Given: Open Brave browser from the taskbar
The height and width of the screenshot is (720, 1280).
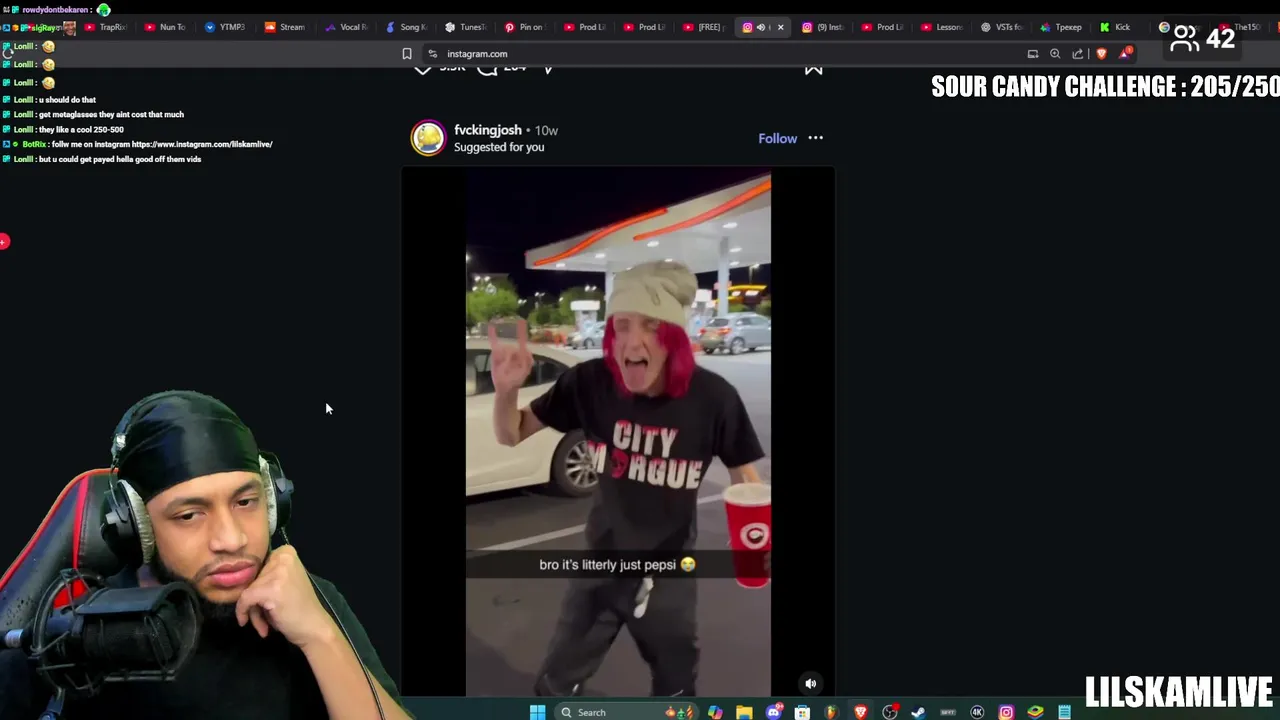Looking at the screenshot, I should pyautogui.click(x=860, y=712).
